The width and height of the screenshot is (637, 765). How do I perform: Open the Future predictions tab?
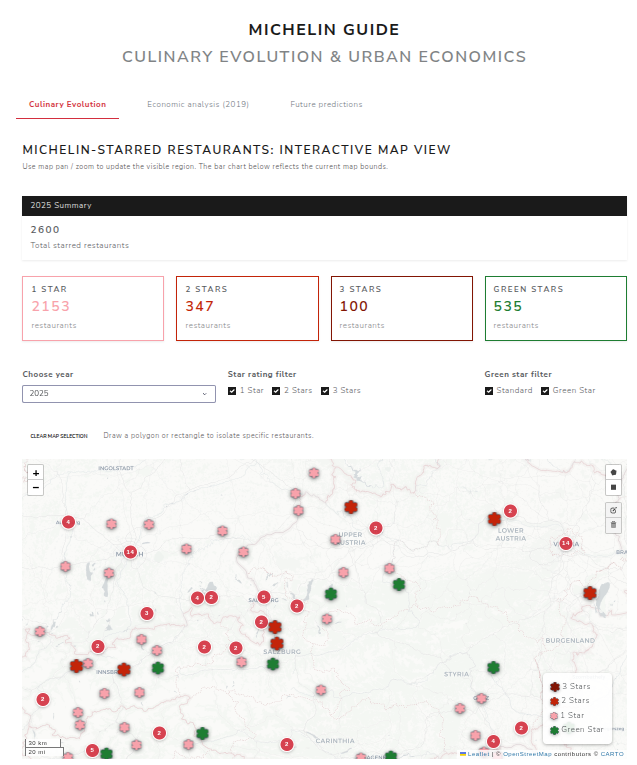click(326, 104)
